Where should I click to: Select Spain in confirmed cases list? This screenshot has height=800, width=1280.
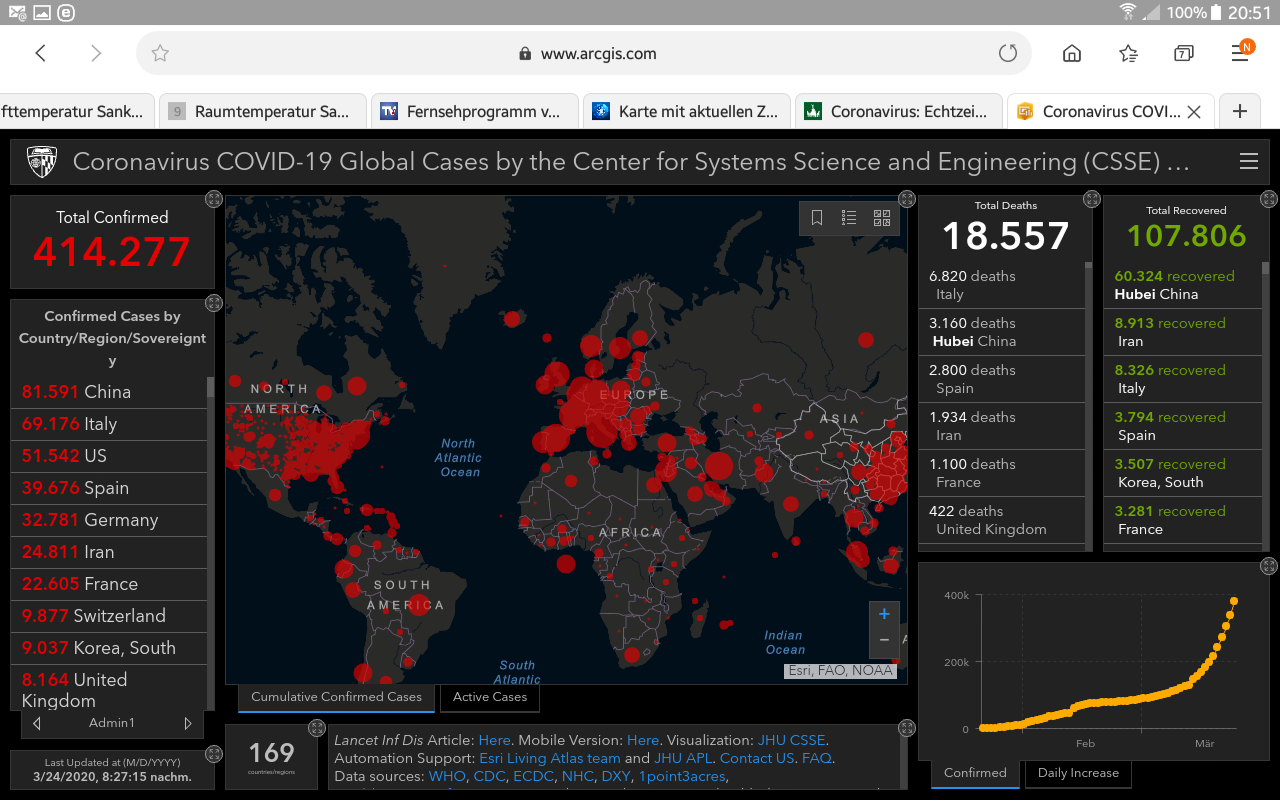click(109, 488)
